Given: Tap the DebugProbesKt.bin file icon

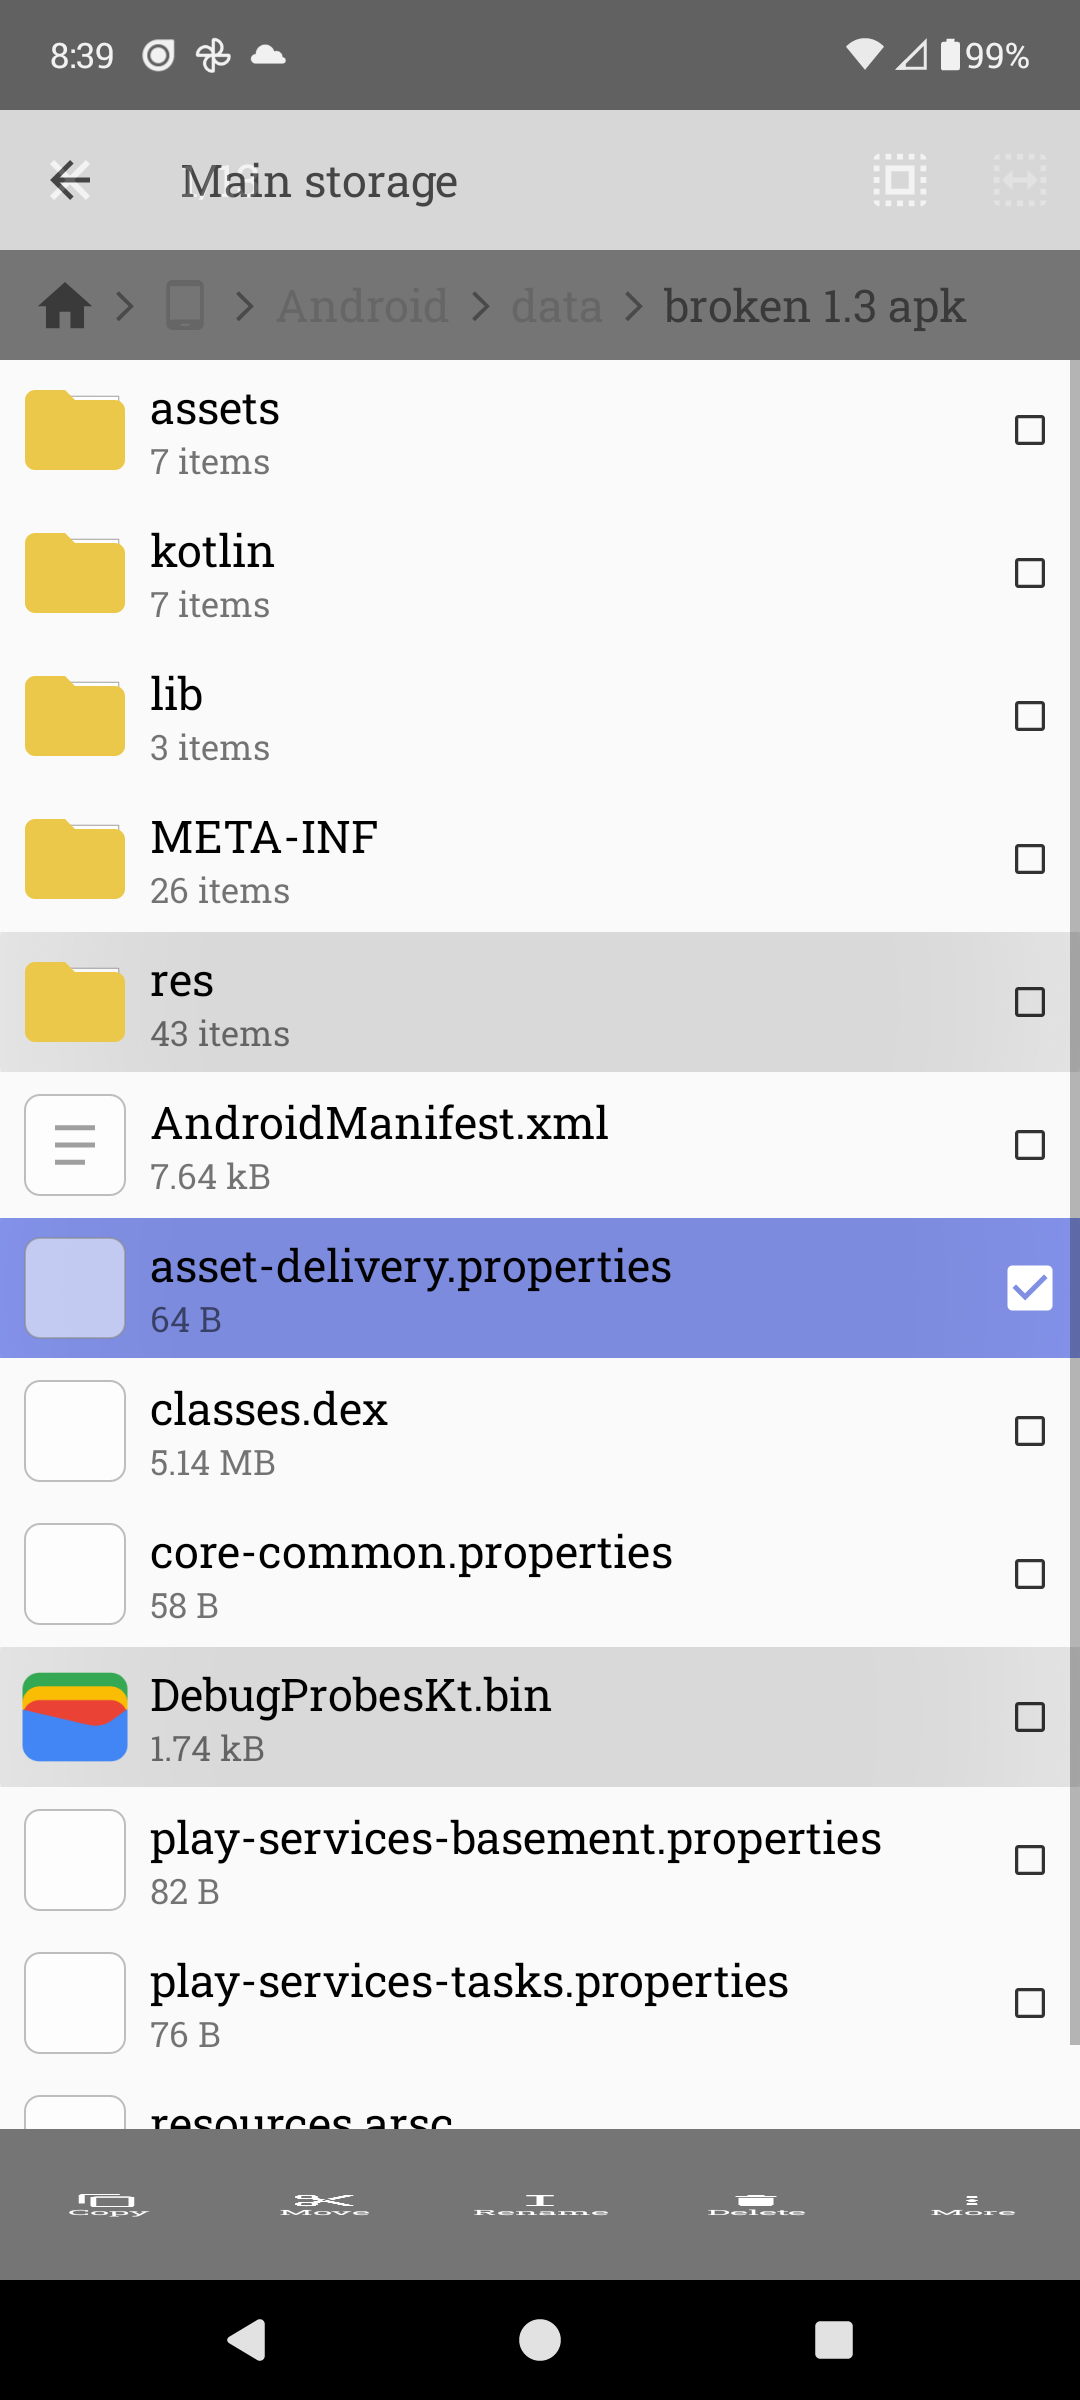Looking at the screenshot, I should 75,1717.
